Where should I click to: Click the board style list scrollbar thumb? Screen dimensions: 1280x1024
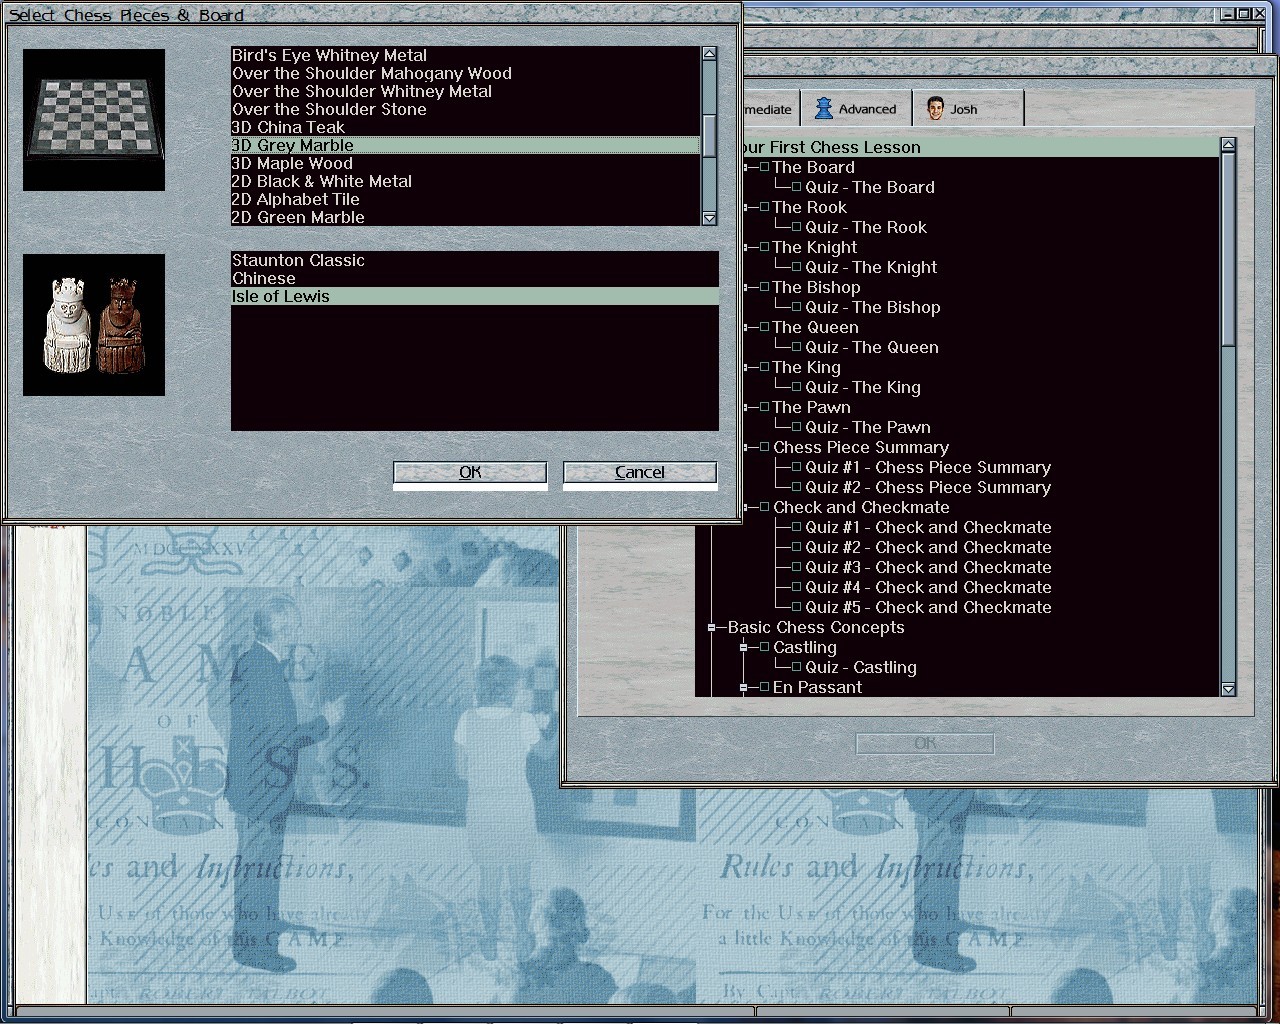[x=709, y=135]
